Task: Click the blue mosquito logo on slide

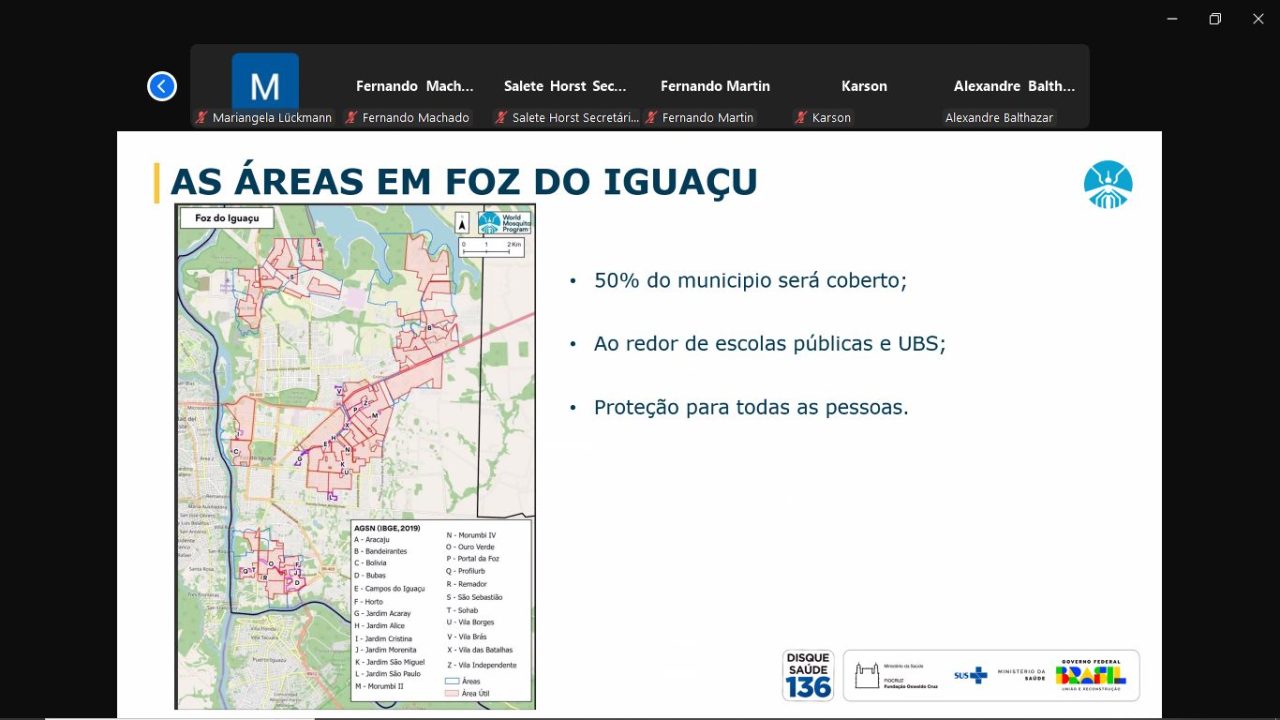Action: tap(1108, 185)
